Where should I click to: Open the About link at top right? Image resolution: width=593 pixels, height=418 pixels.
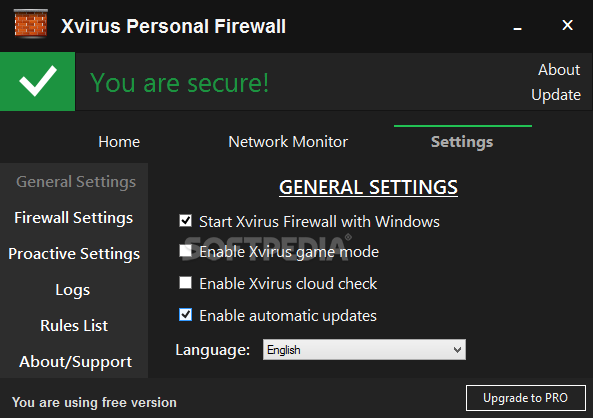(559, 70)
